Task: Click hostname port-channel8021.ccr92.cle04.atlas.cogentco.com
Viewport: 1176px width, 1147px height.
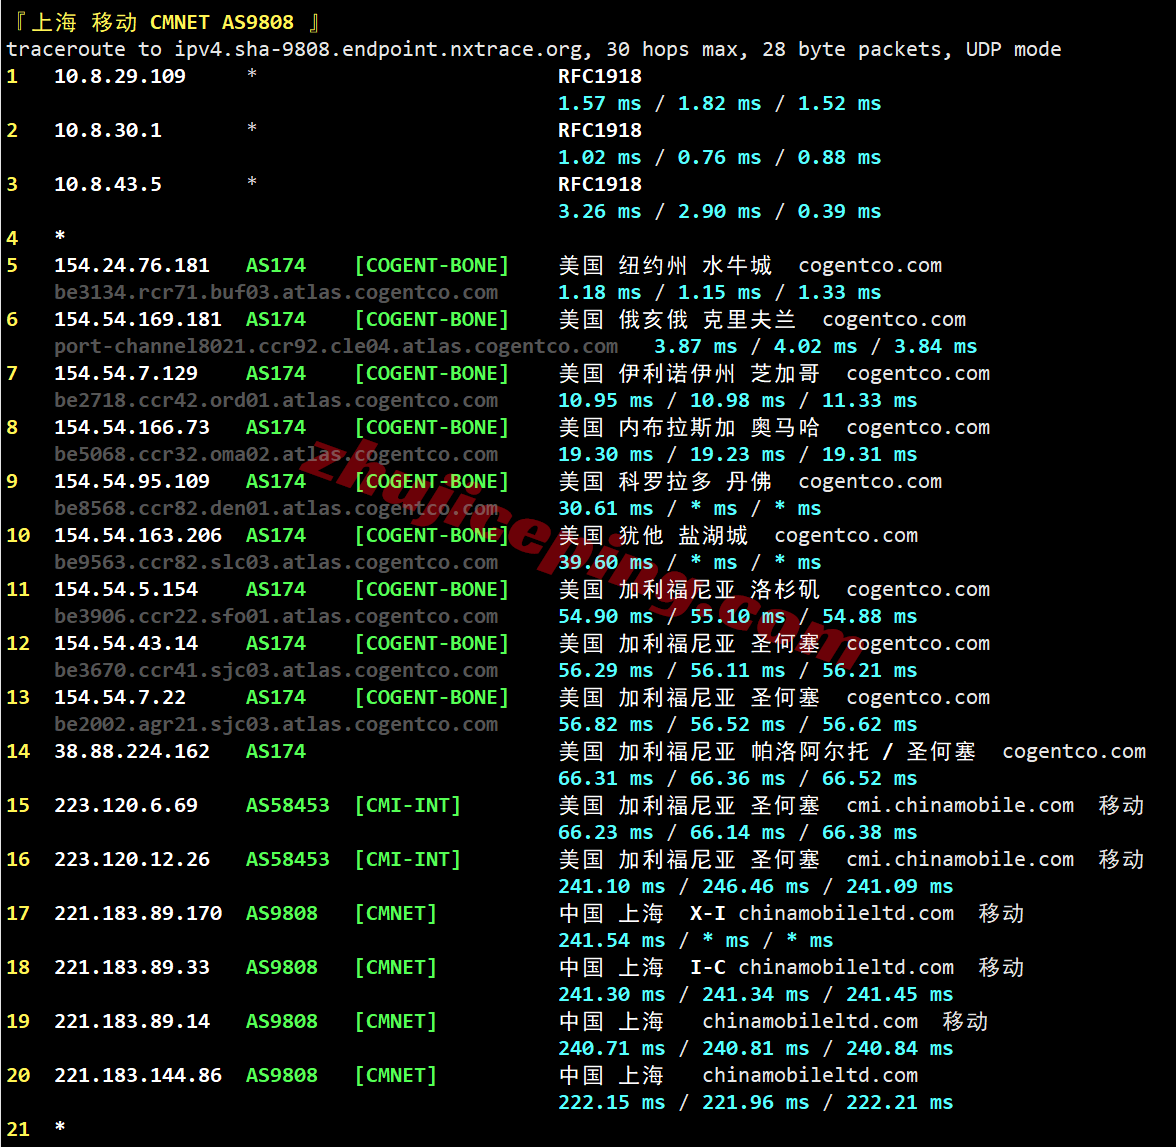Action: click(x=336, y=347)
